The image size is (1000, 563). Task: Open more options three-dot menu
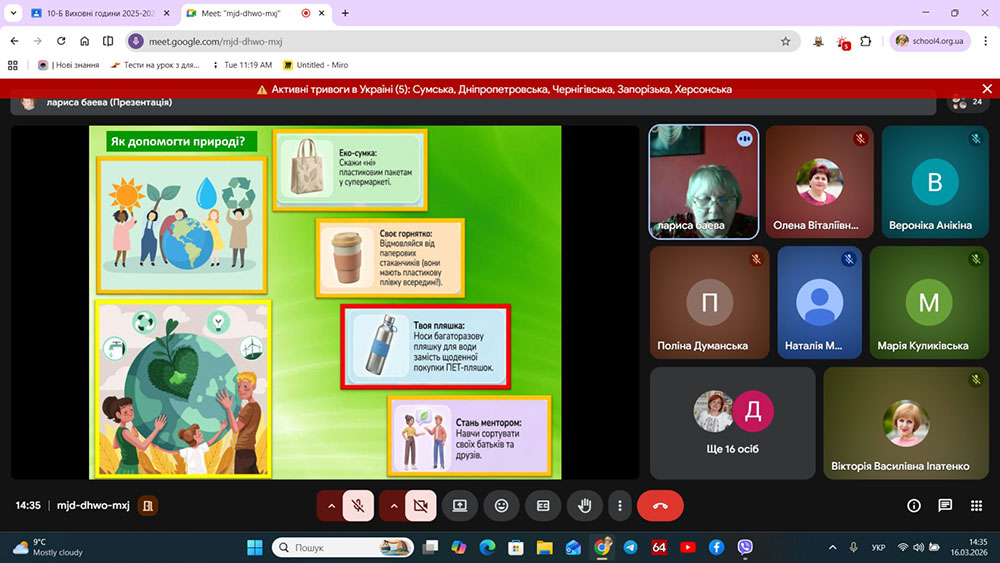(x=621, y=506)
